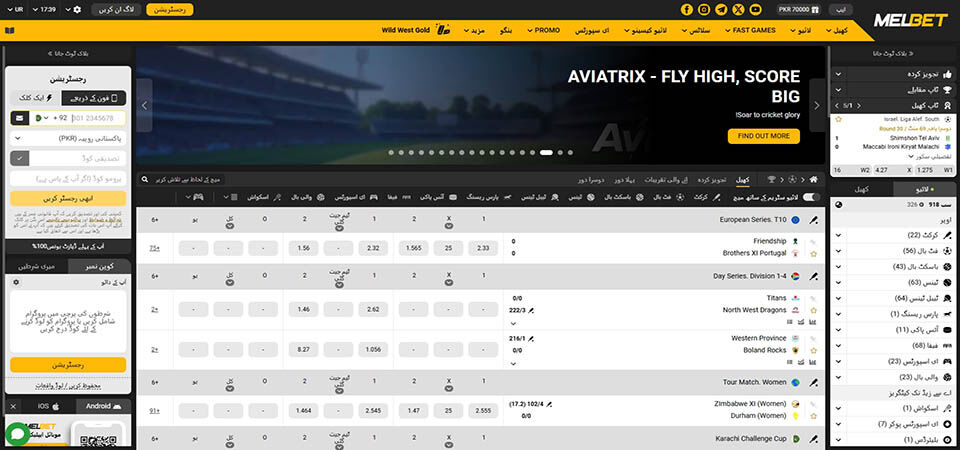This screenshot has height=450, width=960.
Task: Select the first banner carousel dot
Action: coord(391,152)
